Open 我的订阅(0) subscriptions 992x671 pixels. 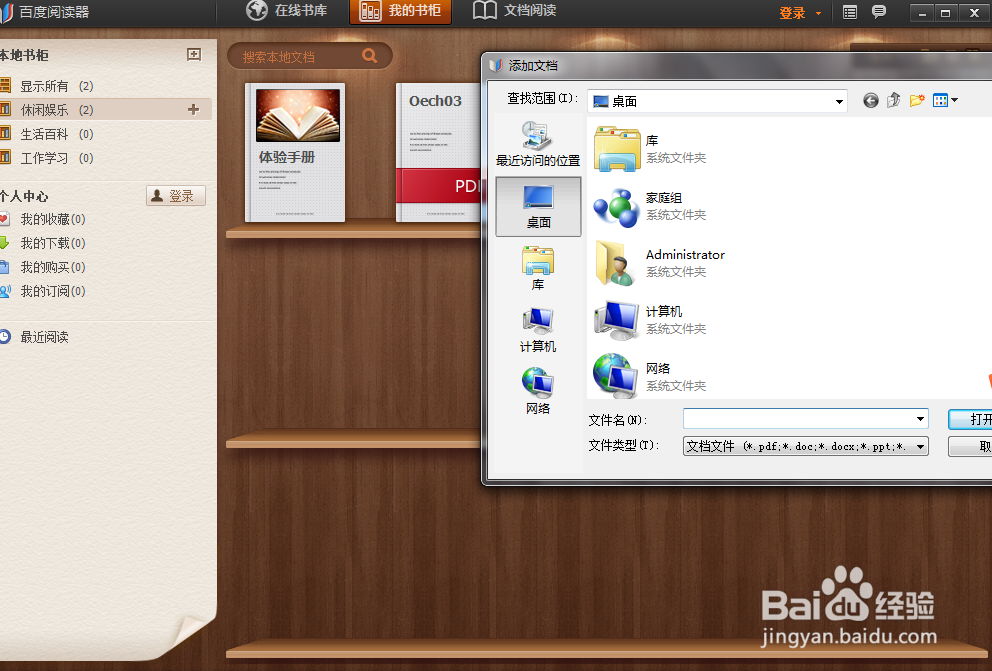pos(53,292)
